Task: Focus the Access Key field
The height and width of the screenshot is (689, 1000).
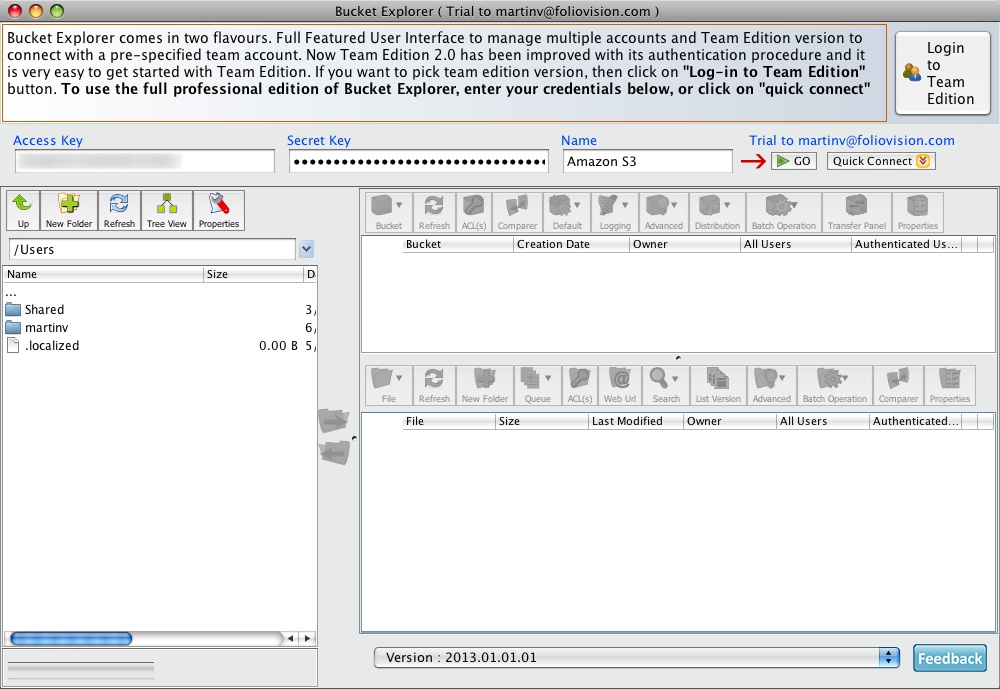Action: click(145, 161)
